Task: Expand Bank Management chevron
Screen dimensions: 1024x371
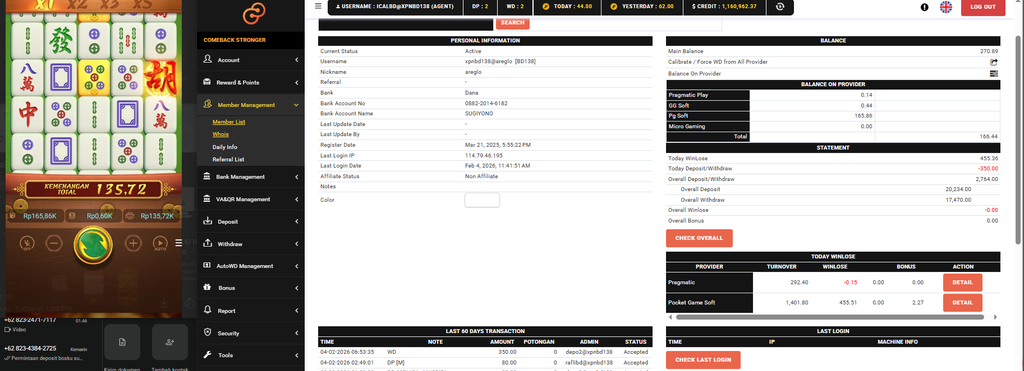Action: [x=296, y=177]
